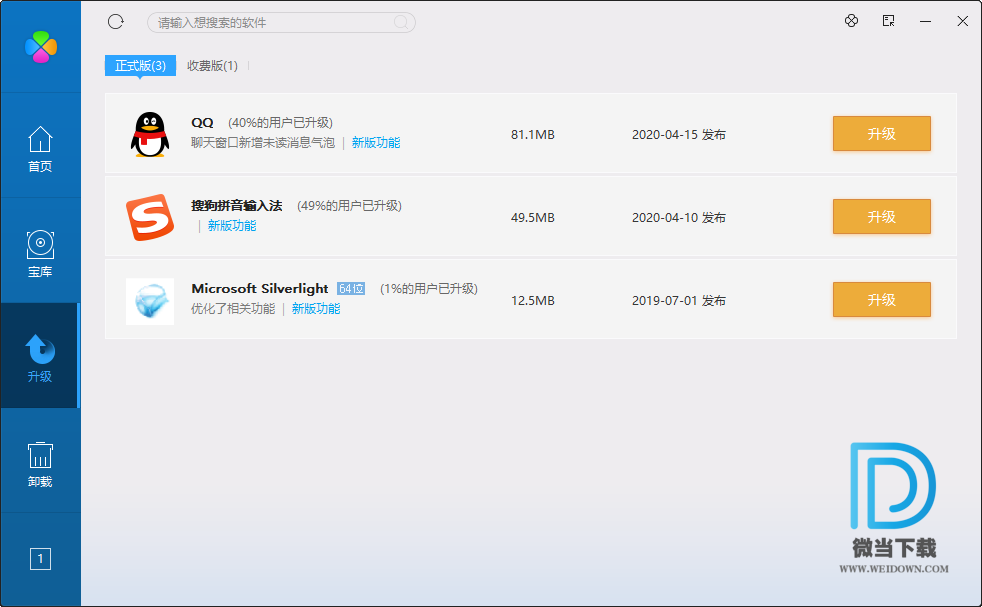The image size is (982, 607).
Task: Click the 64位 badge next to Silverlight
Action: [351, 289]
